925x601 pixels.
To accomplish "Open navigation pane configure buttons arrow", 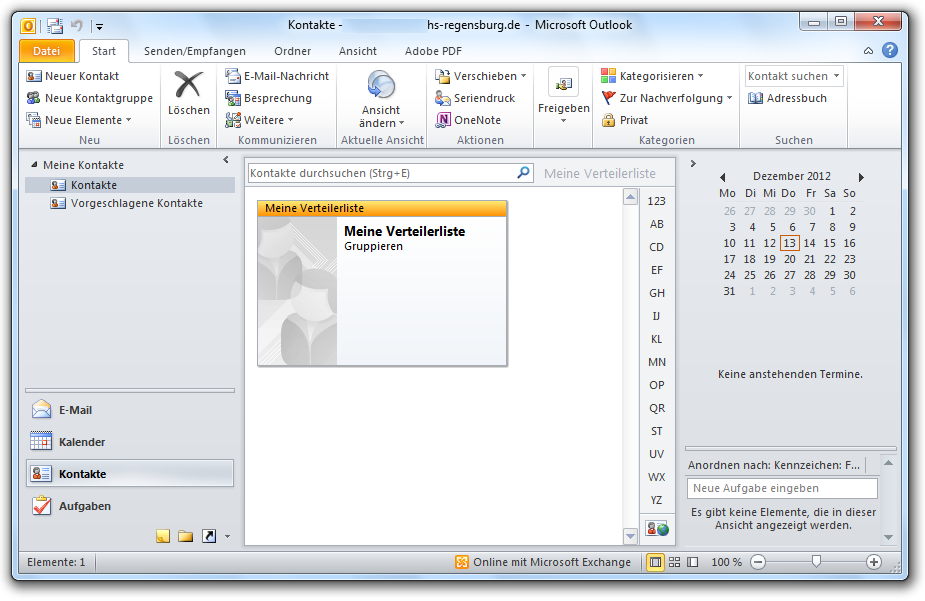I will coord(228,537).
